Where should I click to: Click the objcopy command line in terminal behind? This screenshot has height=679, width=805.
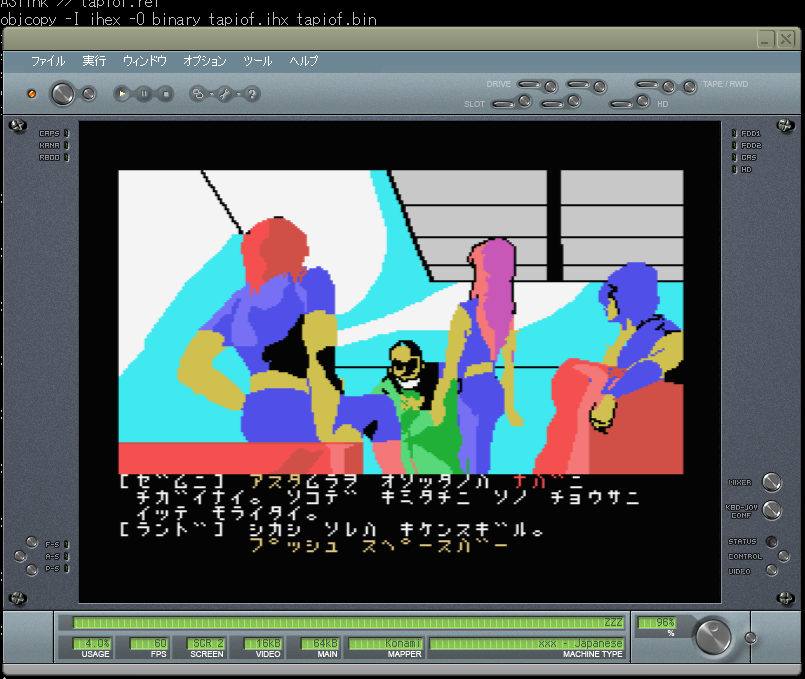pos(188,20)
